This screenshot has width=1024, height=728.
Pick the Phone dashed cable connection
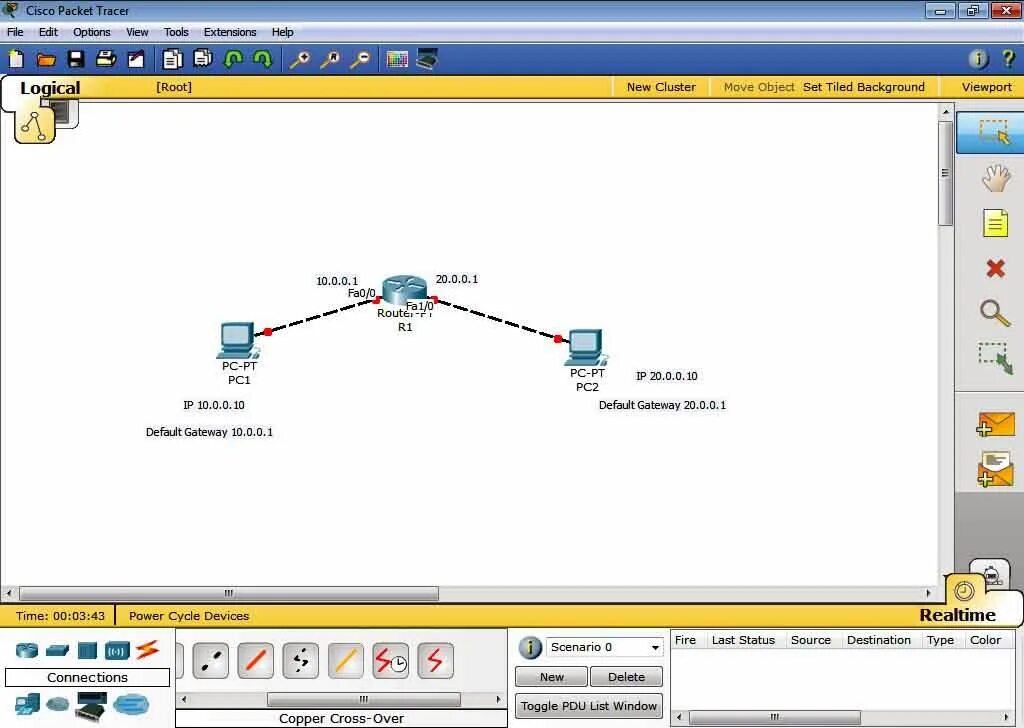tap(300, 661)
